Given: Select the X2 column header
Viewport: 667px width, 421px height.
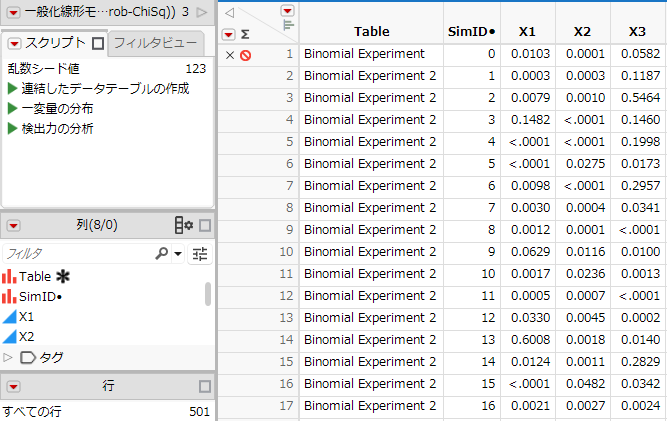Looking at the screenshot, I should tap(582, 31).
